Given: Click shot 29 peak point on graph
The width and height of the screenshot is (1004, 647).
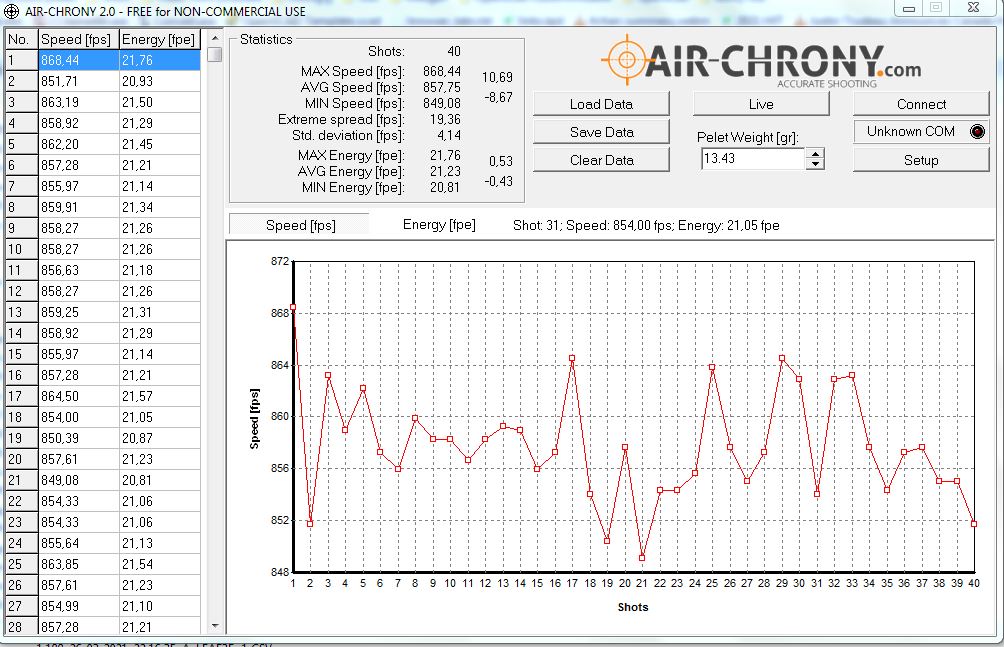Looking at the screenshot, I should point(782,359).
